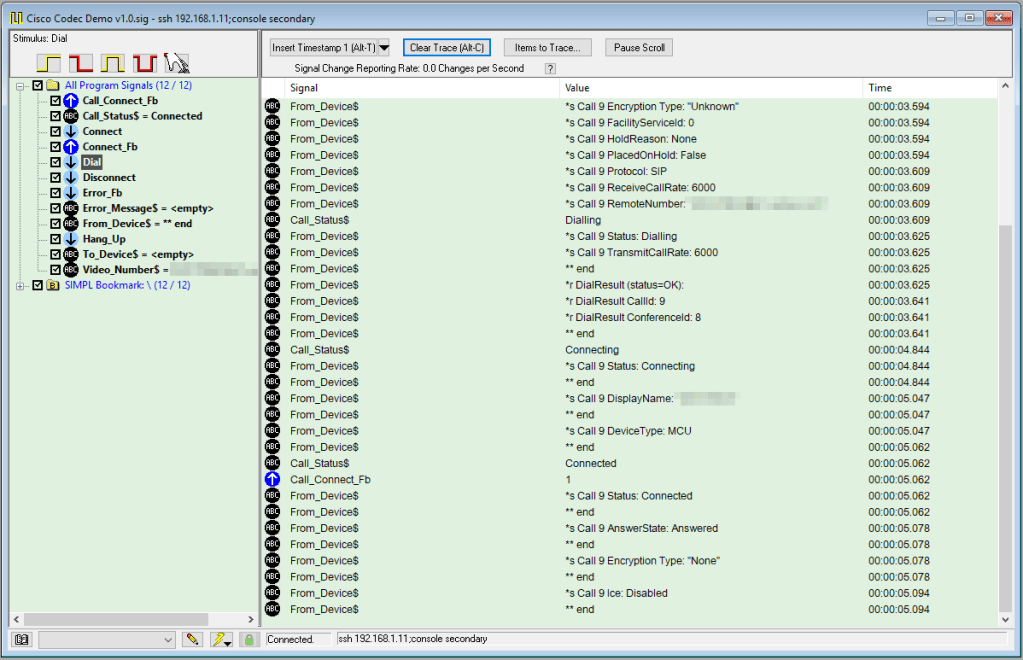This screenshot has width=1023, height=660.
Task: Click the pencil edit icon at bottom
Action: point(193,639)
